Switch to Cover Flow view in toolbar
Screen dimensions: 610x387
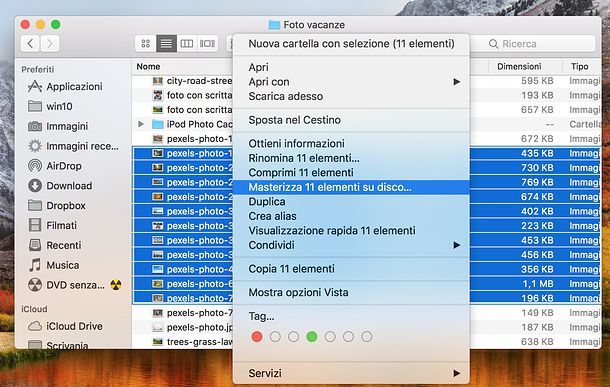[x=207, y=44]
